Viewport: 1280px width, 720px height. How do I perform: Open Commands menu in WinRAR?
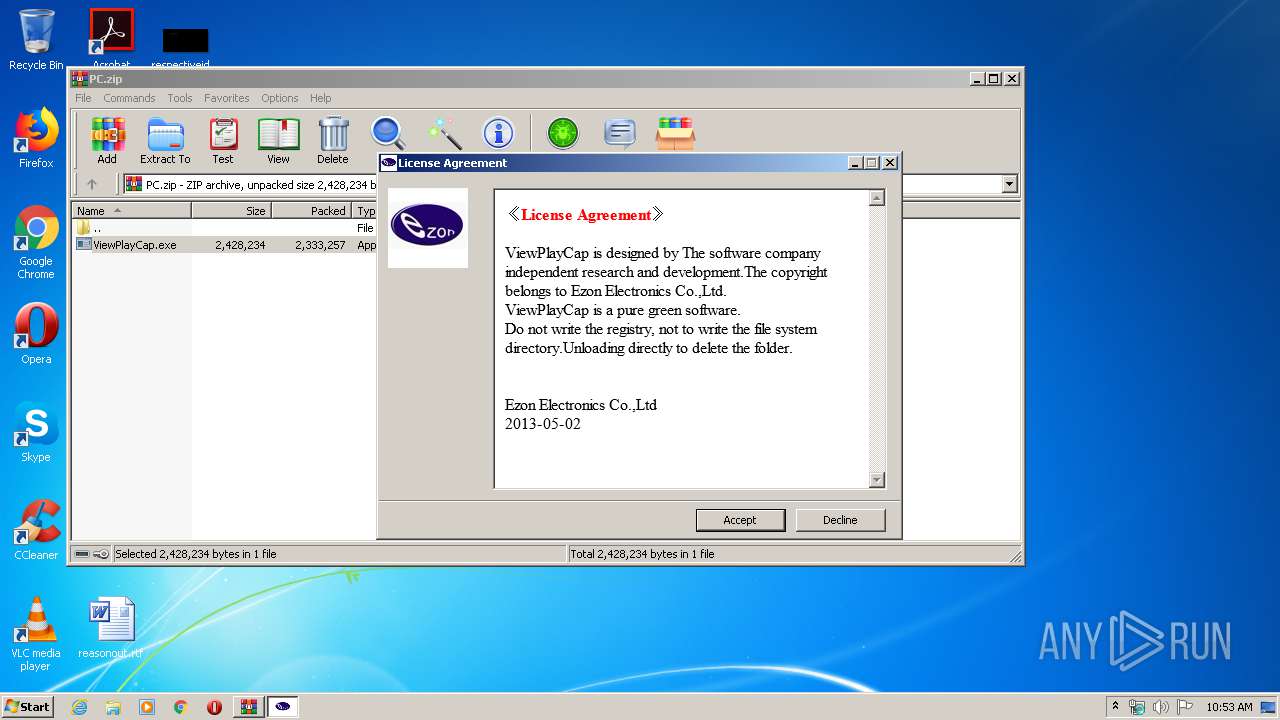[x=129, y=98]
